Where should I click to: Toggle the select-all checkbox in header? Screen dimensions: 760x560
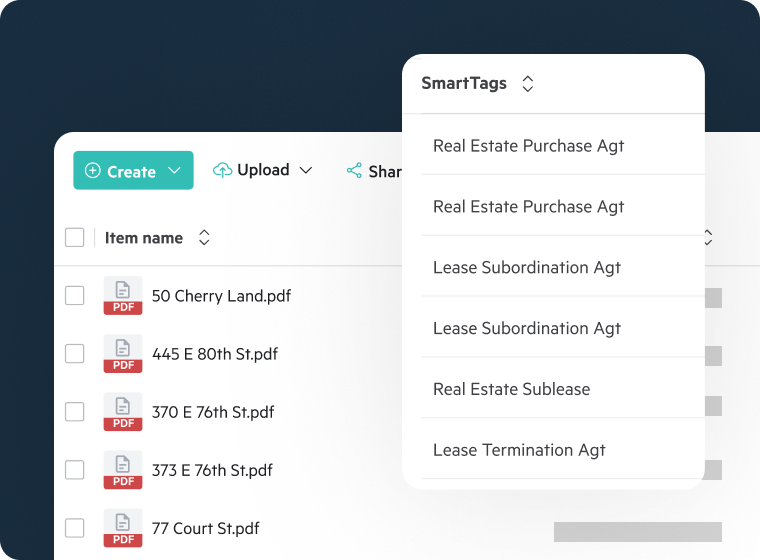75,238
